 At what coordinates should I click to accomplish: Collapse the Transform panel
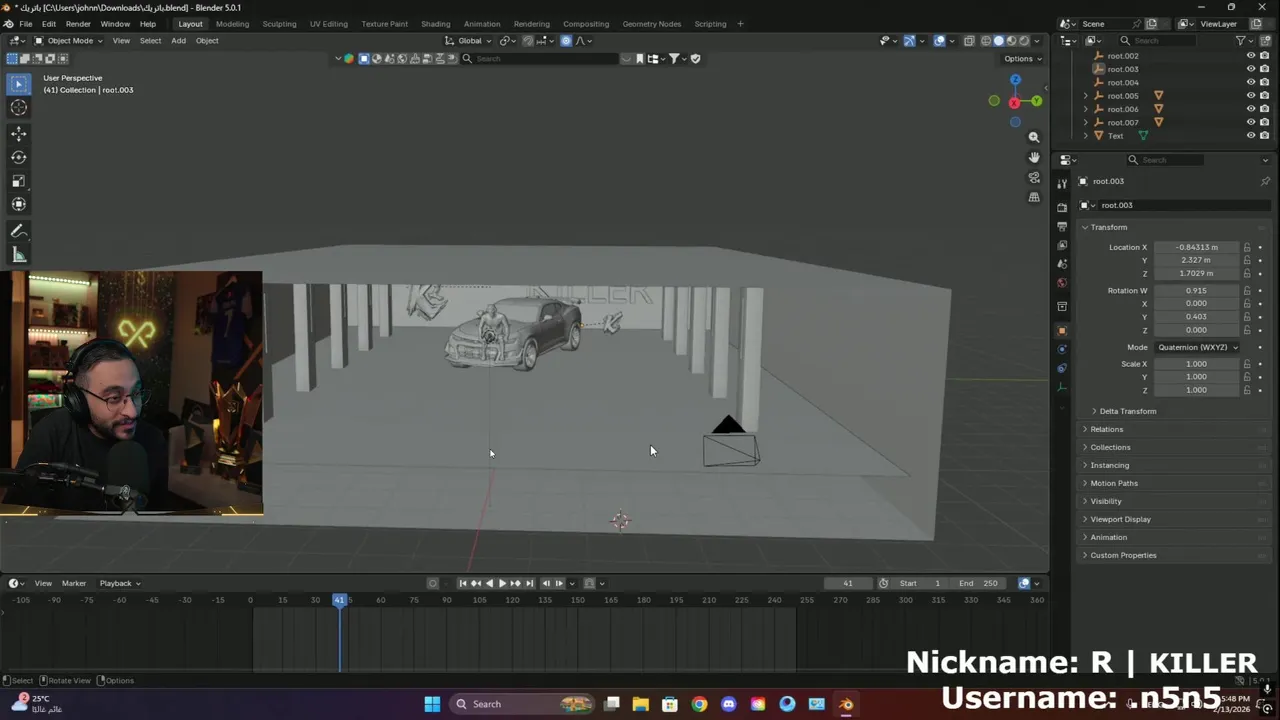1108,227
